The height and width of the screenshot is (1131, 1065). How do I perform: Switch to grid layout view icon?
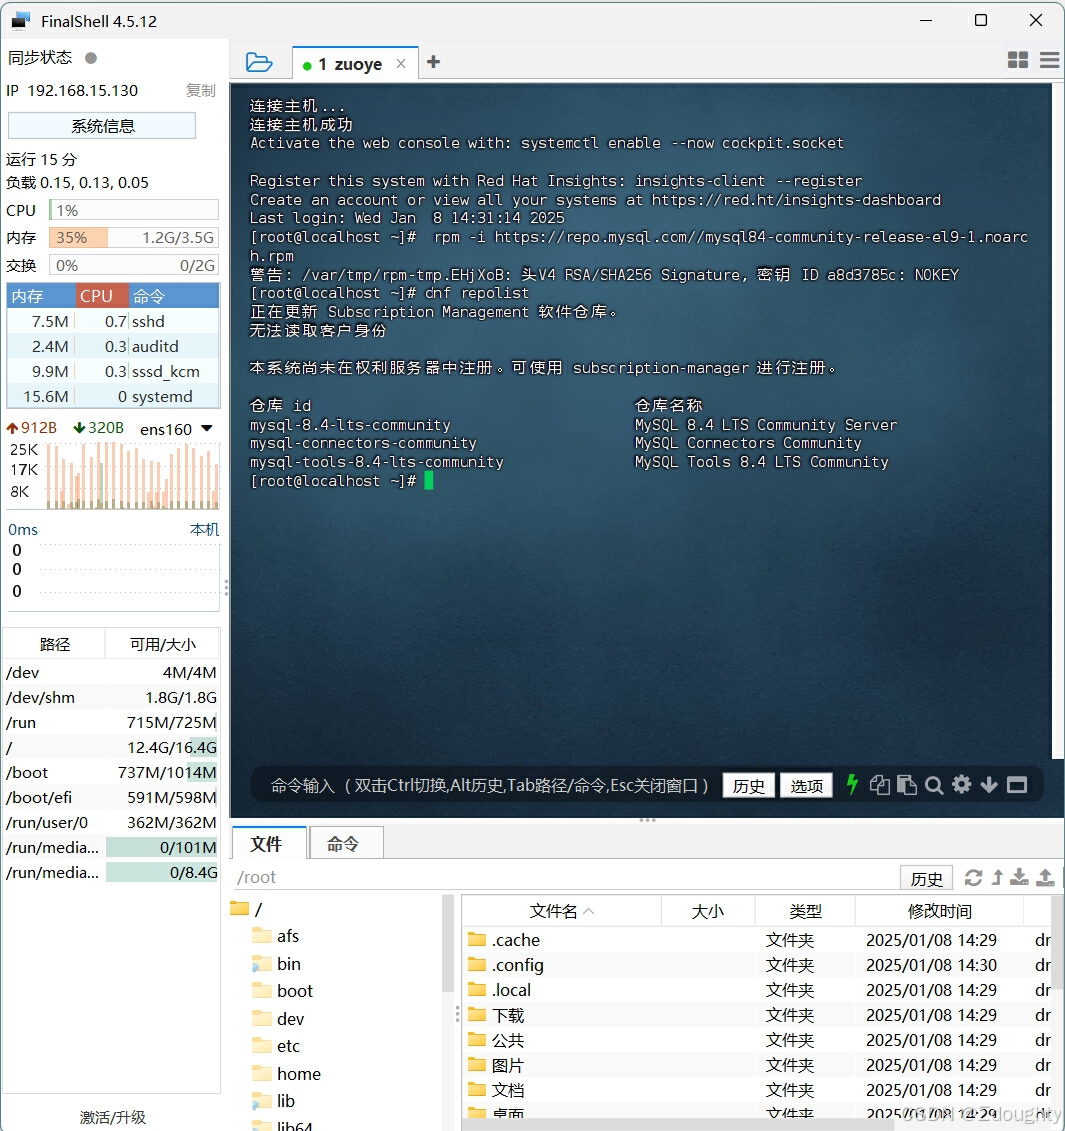[1017, 60]
